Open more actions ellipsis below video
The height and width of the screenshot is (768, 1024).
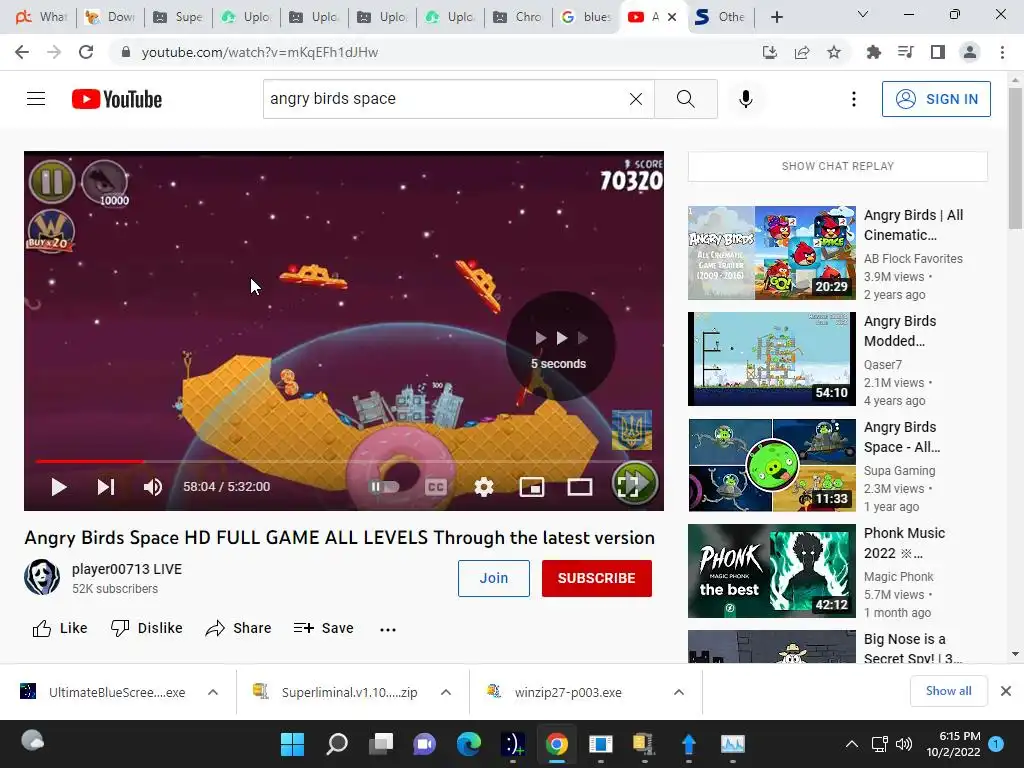(388, 630)
